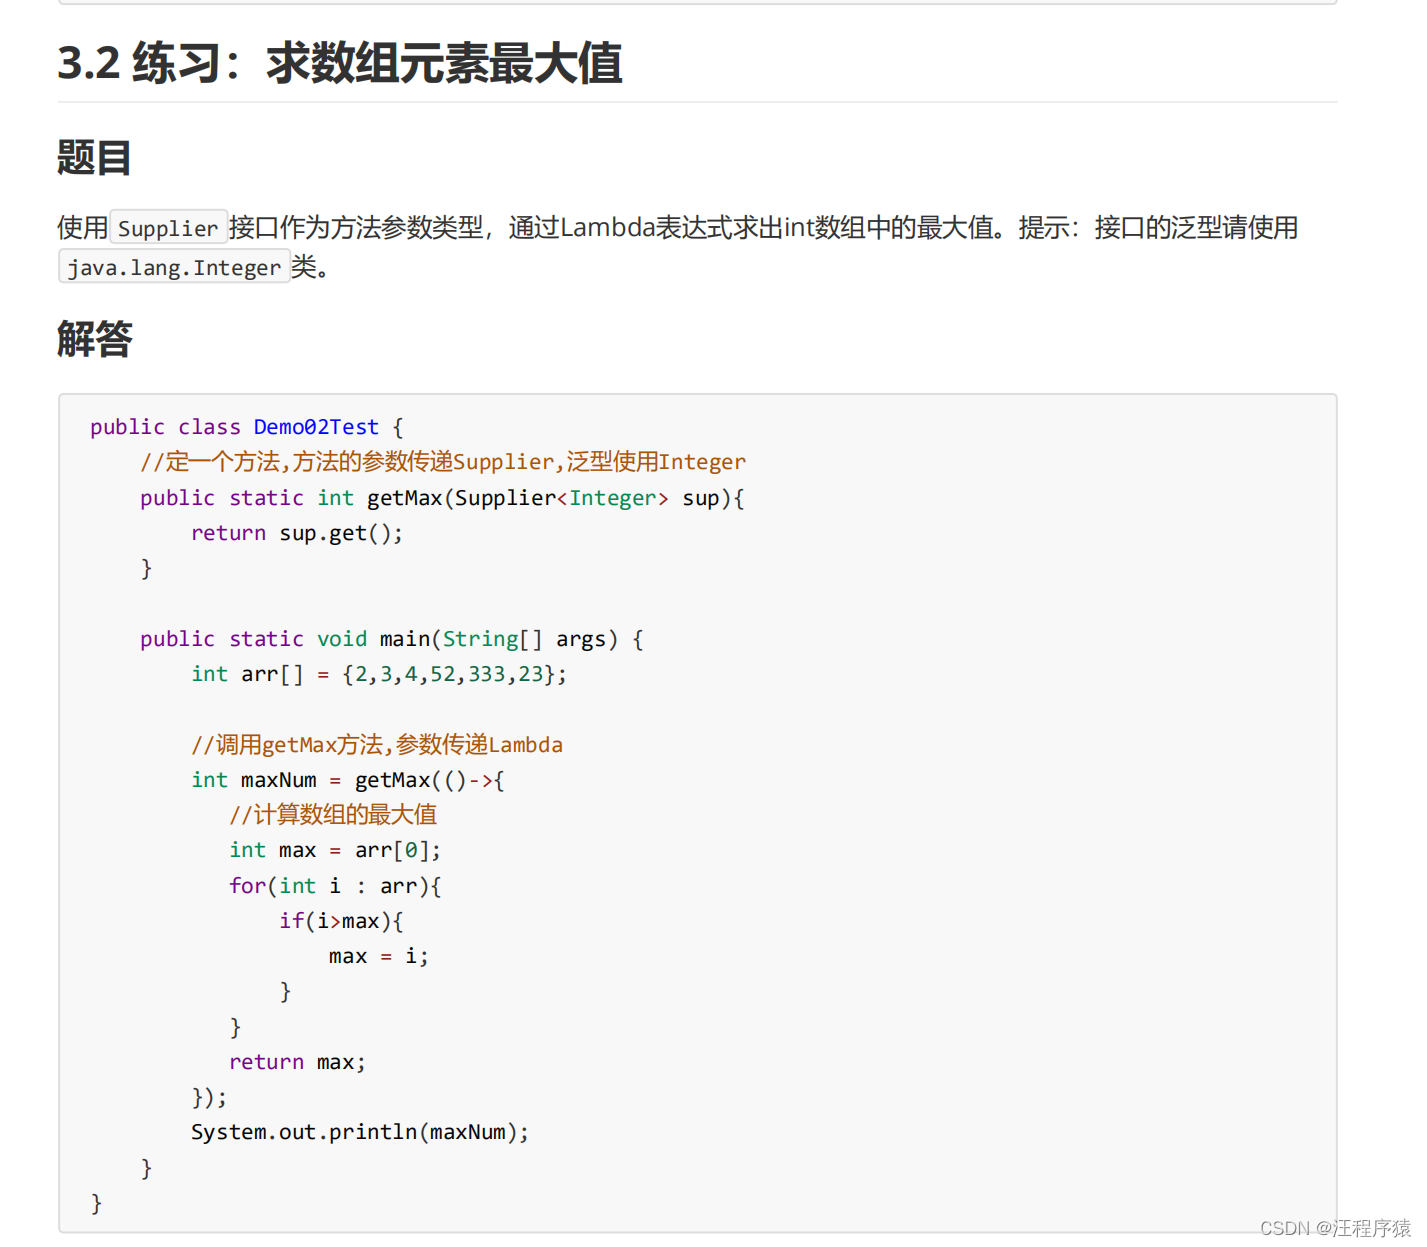Click the "题目" subheading
The height and width of the screenshot is (1247, 1427).
tap(94, 158)
